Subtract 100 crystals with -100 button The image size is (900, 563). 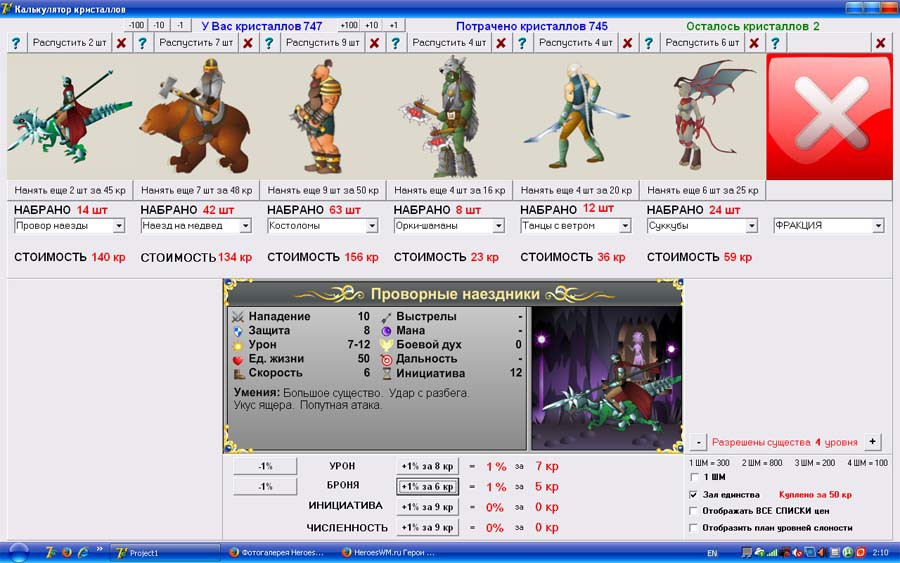[136, 25]
